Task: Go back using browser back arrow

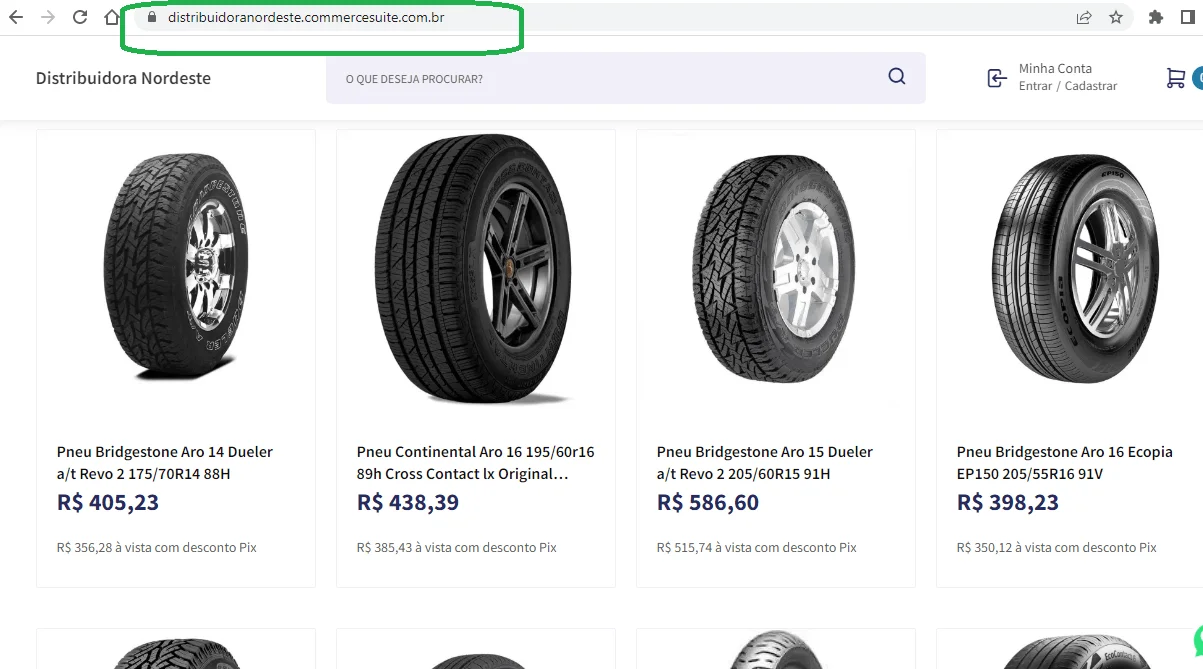Action: coord(16,18)
